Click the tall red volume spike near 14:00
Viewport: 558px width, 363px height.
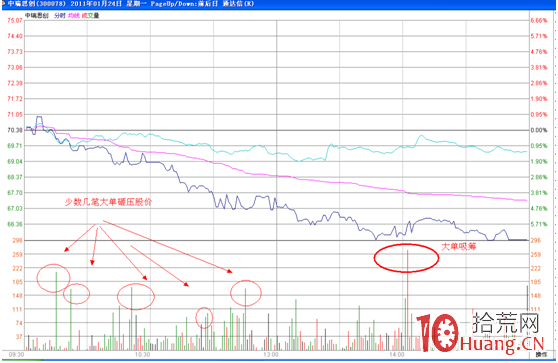tap(407, 300)
